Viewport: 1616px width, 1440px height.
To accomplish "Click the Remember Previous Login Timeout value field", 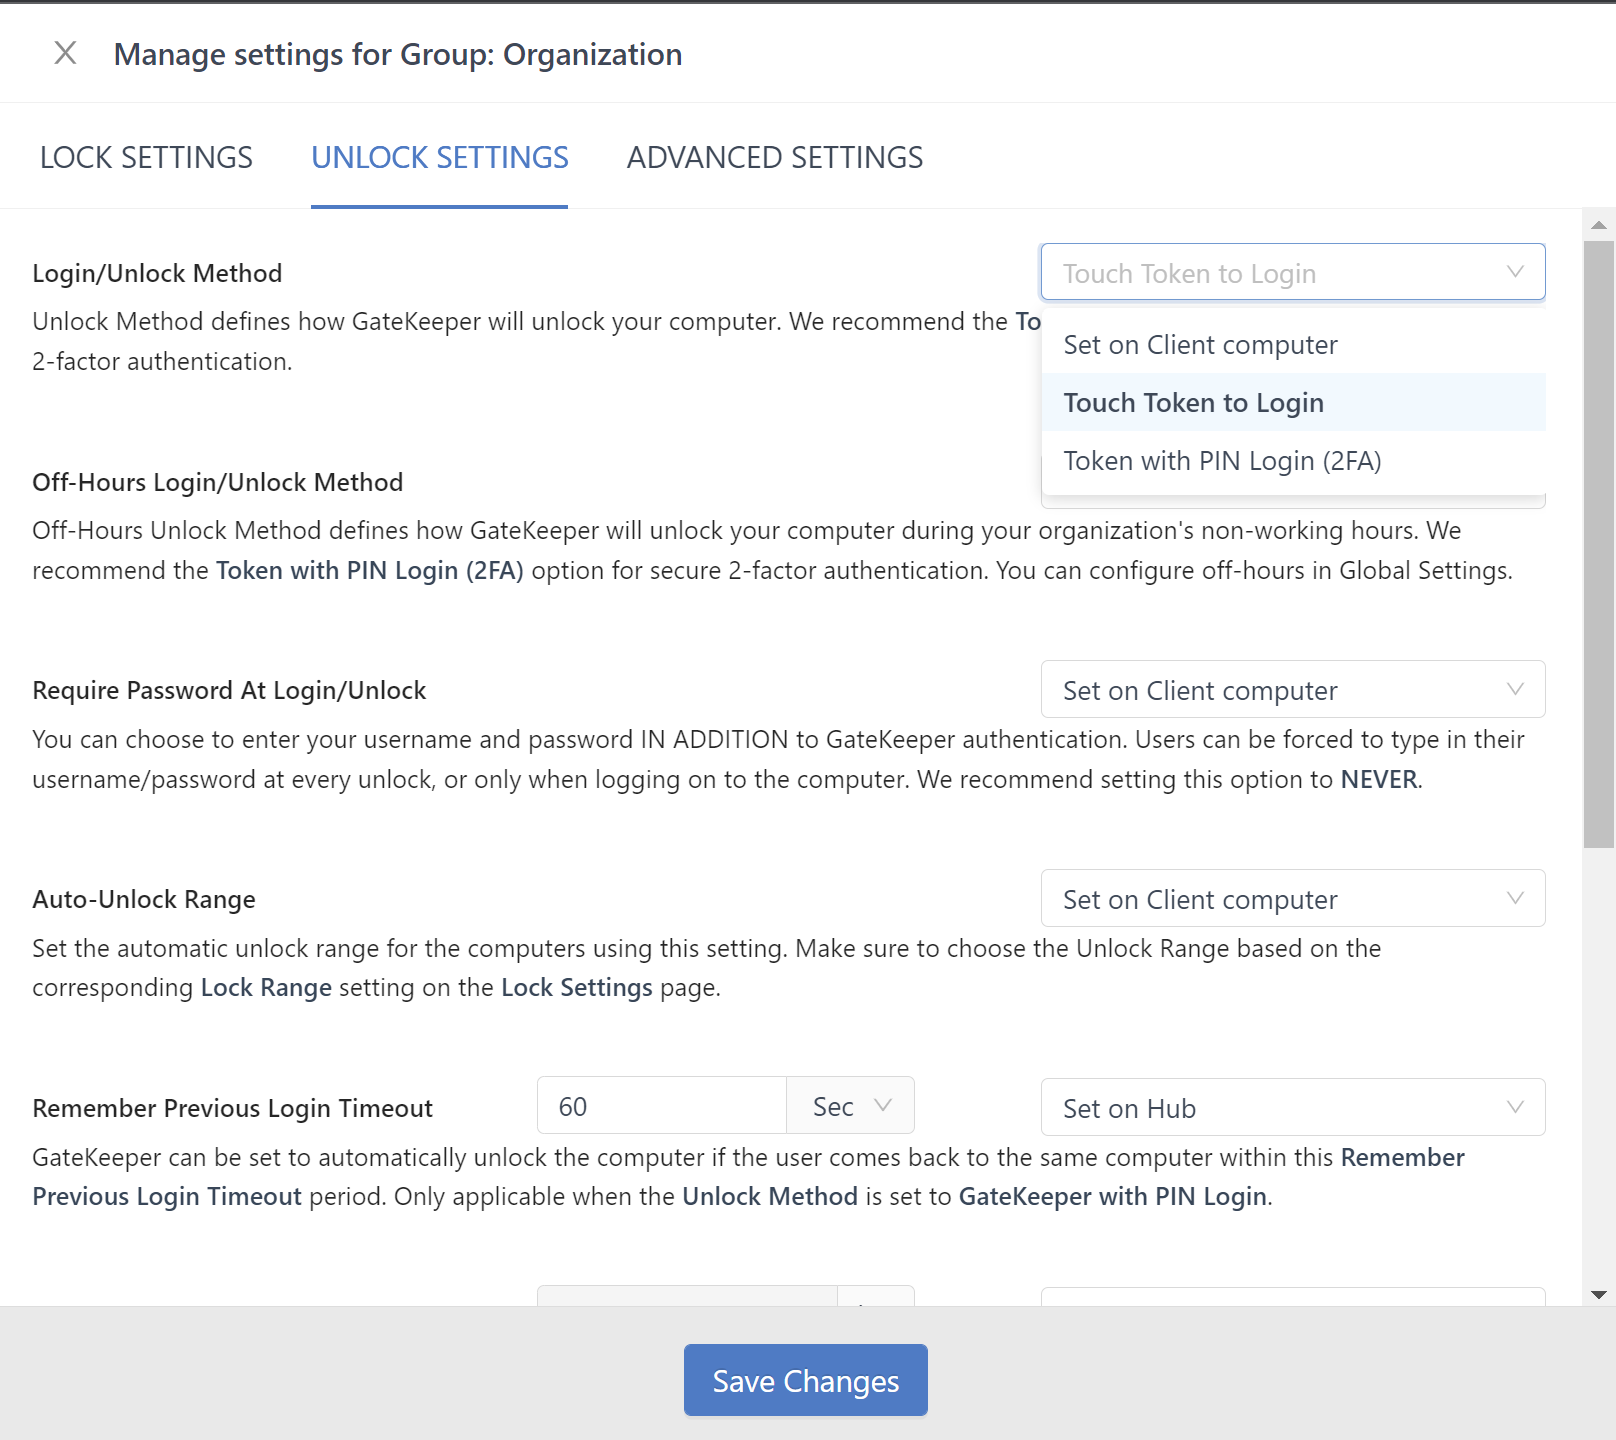I will (661, 1106).
